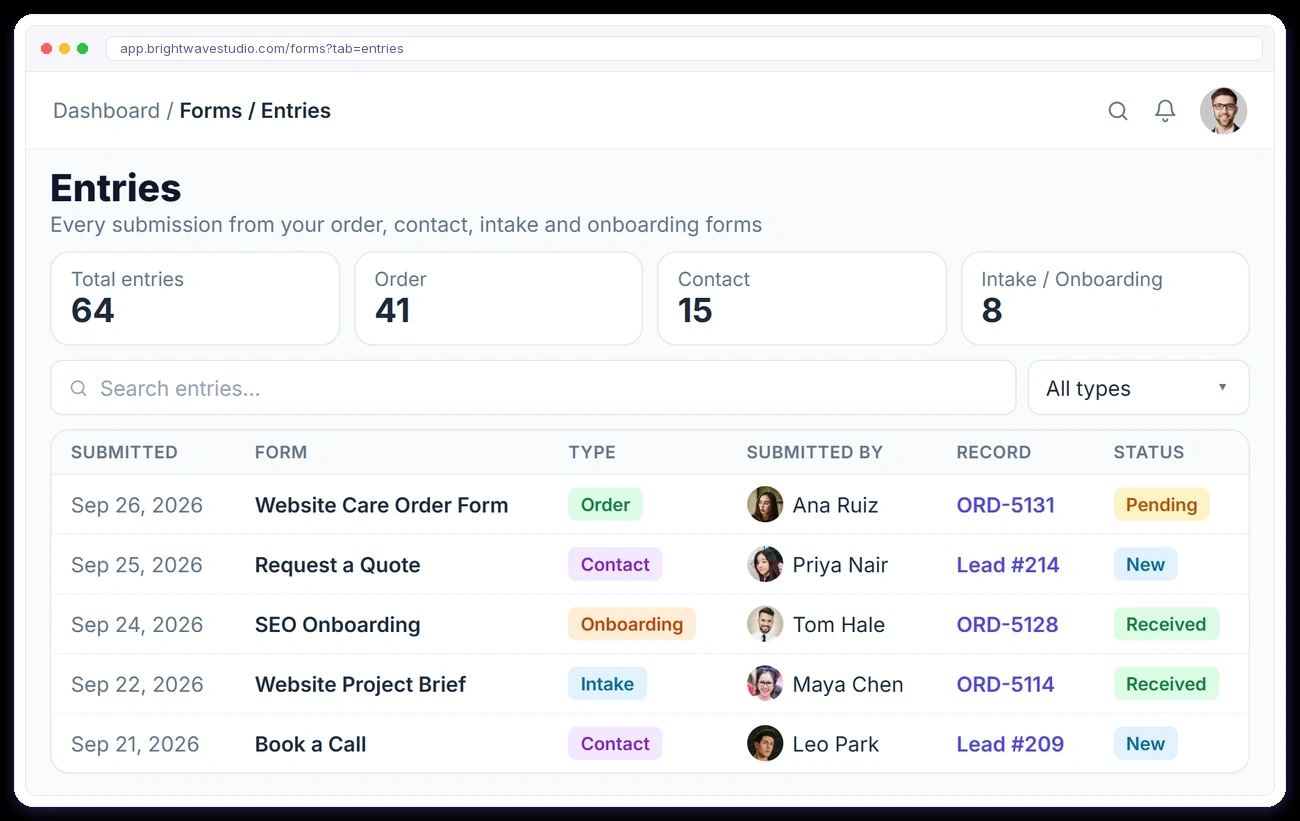Open the Book a Call entry
Screen dimensions: 1300x821
(x=311, y=744)
